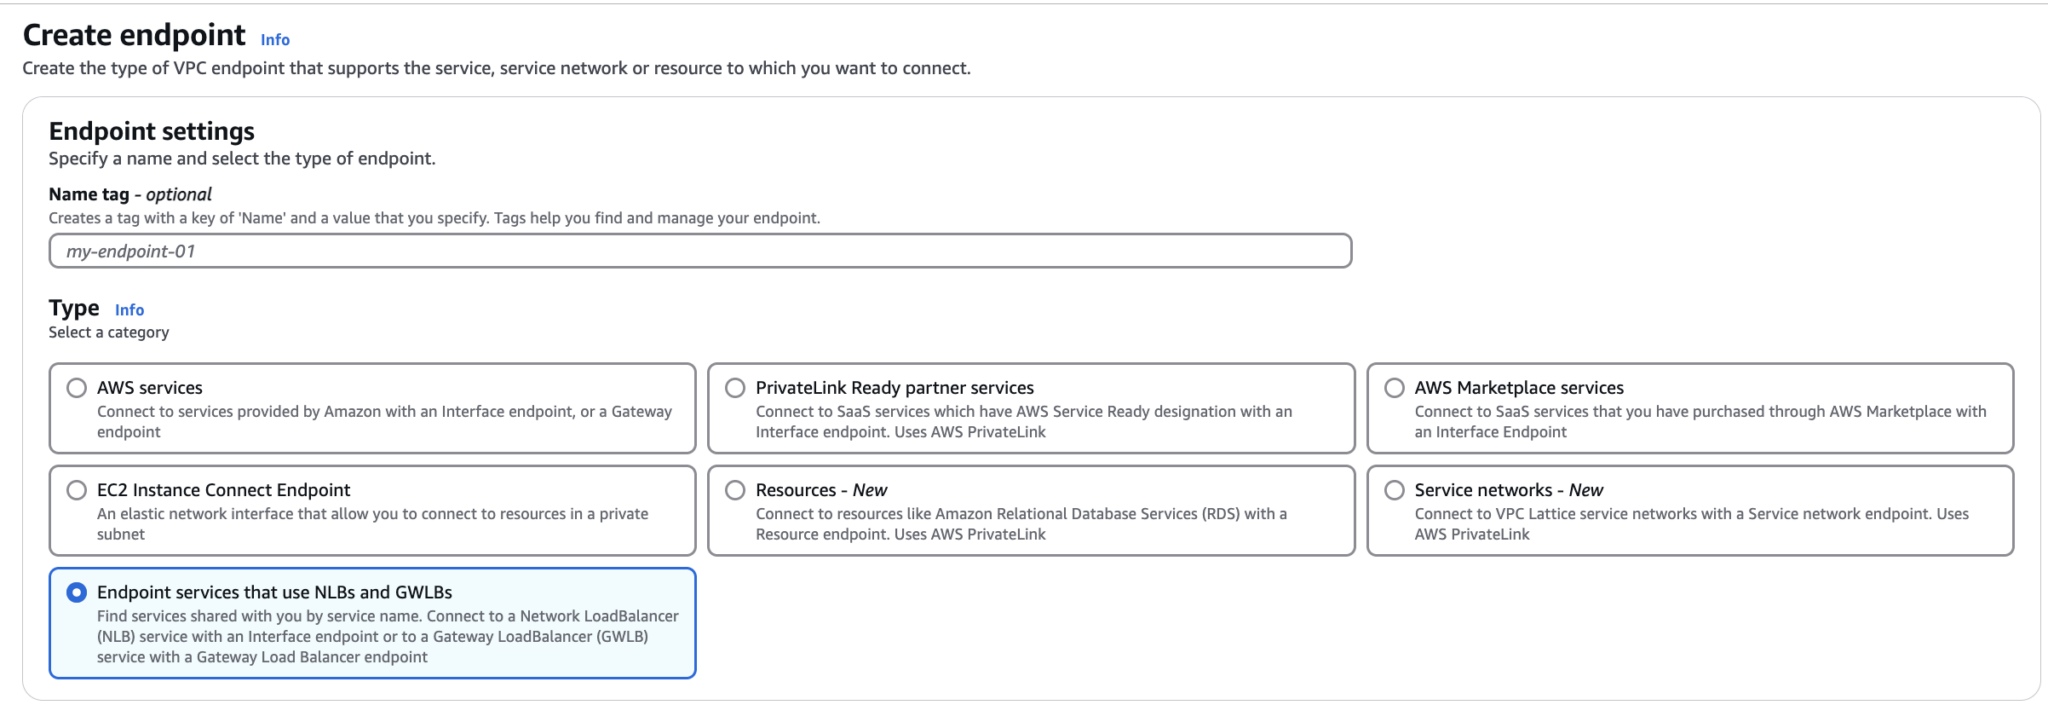Viewport: 2048px width, 728px height.
Task: Click the Service networks VPC Lattice description
Action: (1691, 524)
